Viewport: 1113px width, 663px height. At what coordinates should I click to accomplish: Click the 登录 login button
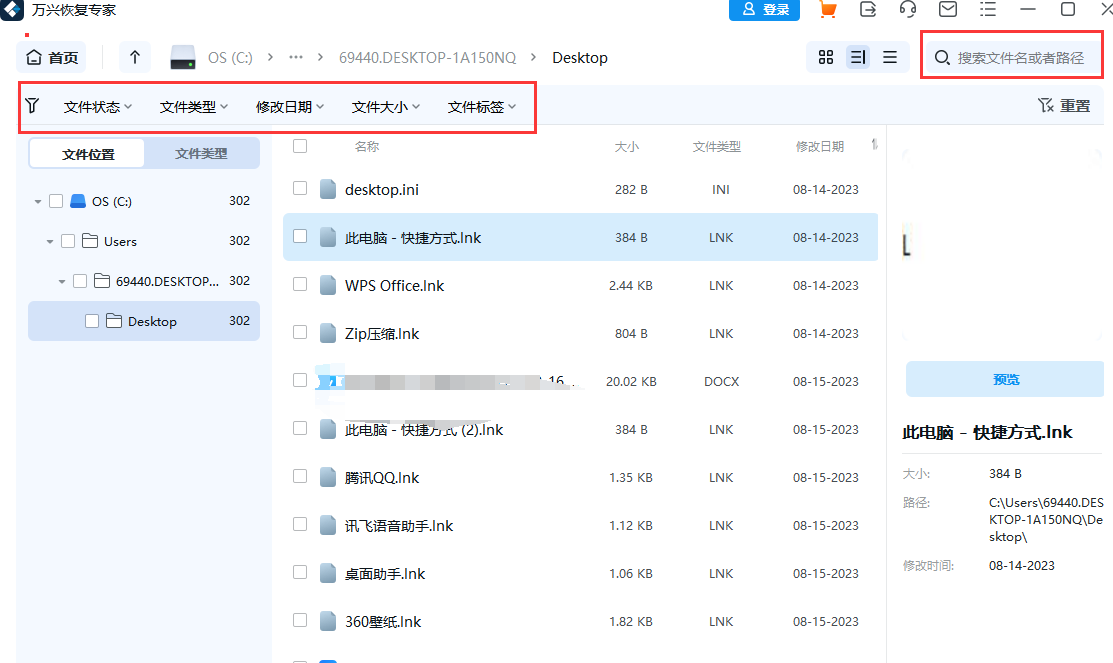click(x=764, y=10)
